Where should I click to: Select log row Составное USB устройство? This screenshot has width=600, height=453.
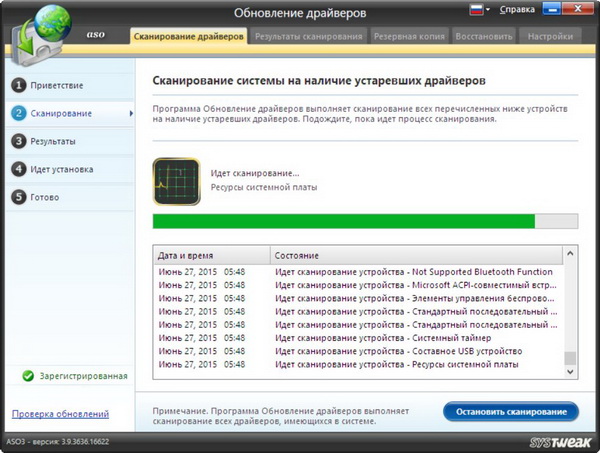358,351
